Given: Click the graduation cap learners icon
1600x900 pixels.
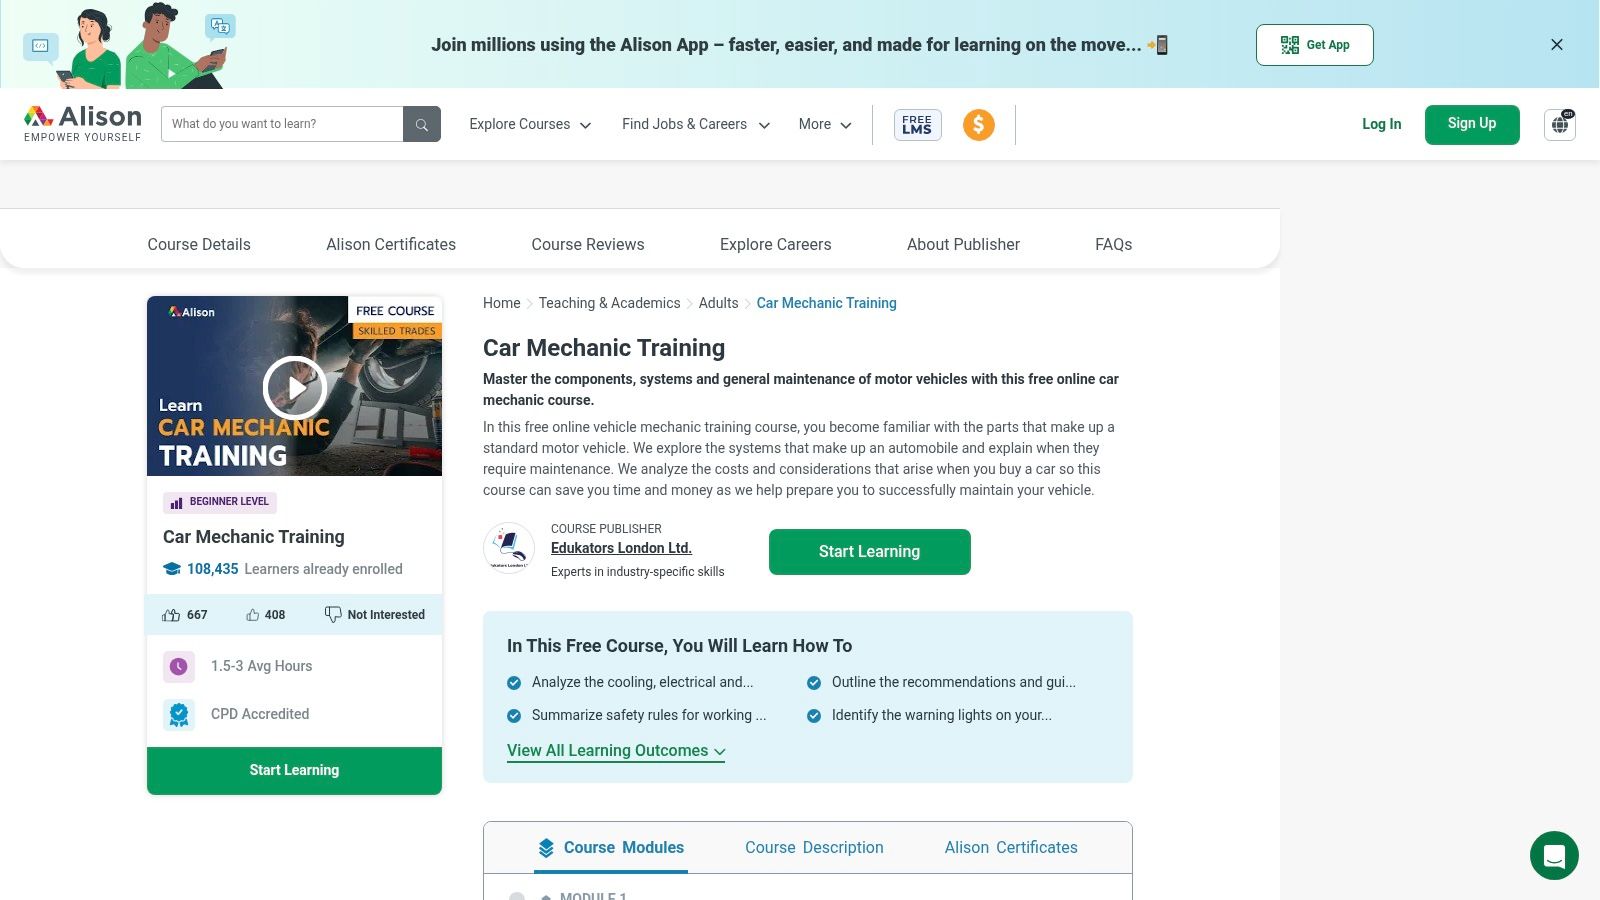Looking at the screenshot, I should coord(172,569).
